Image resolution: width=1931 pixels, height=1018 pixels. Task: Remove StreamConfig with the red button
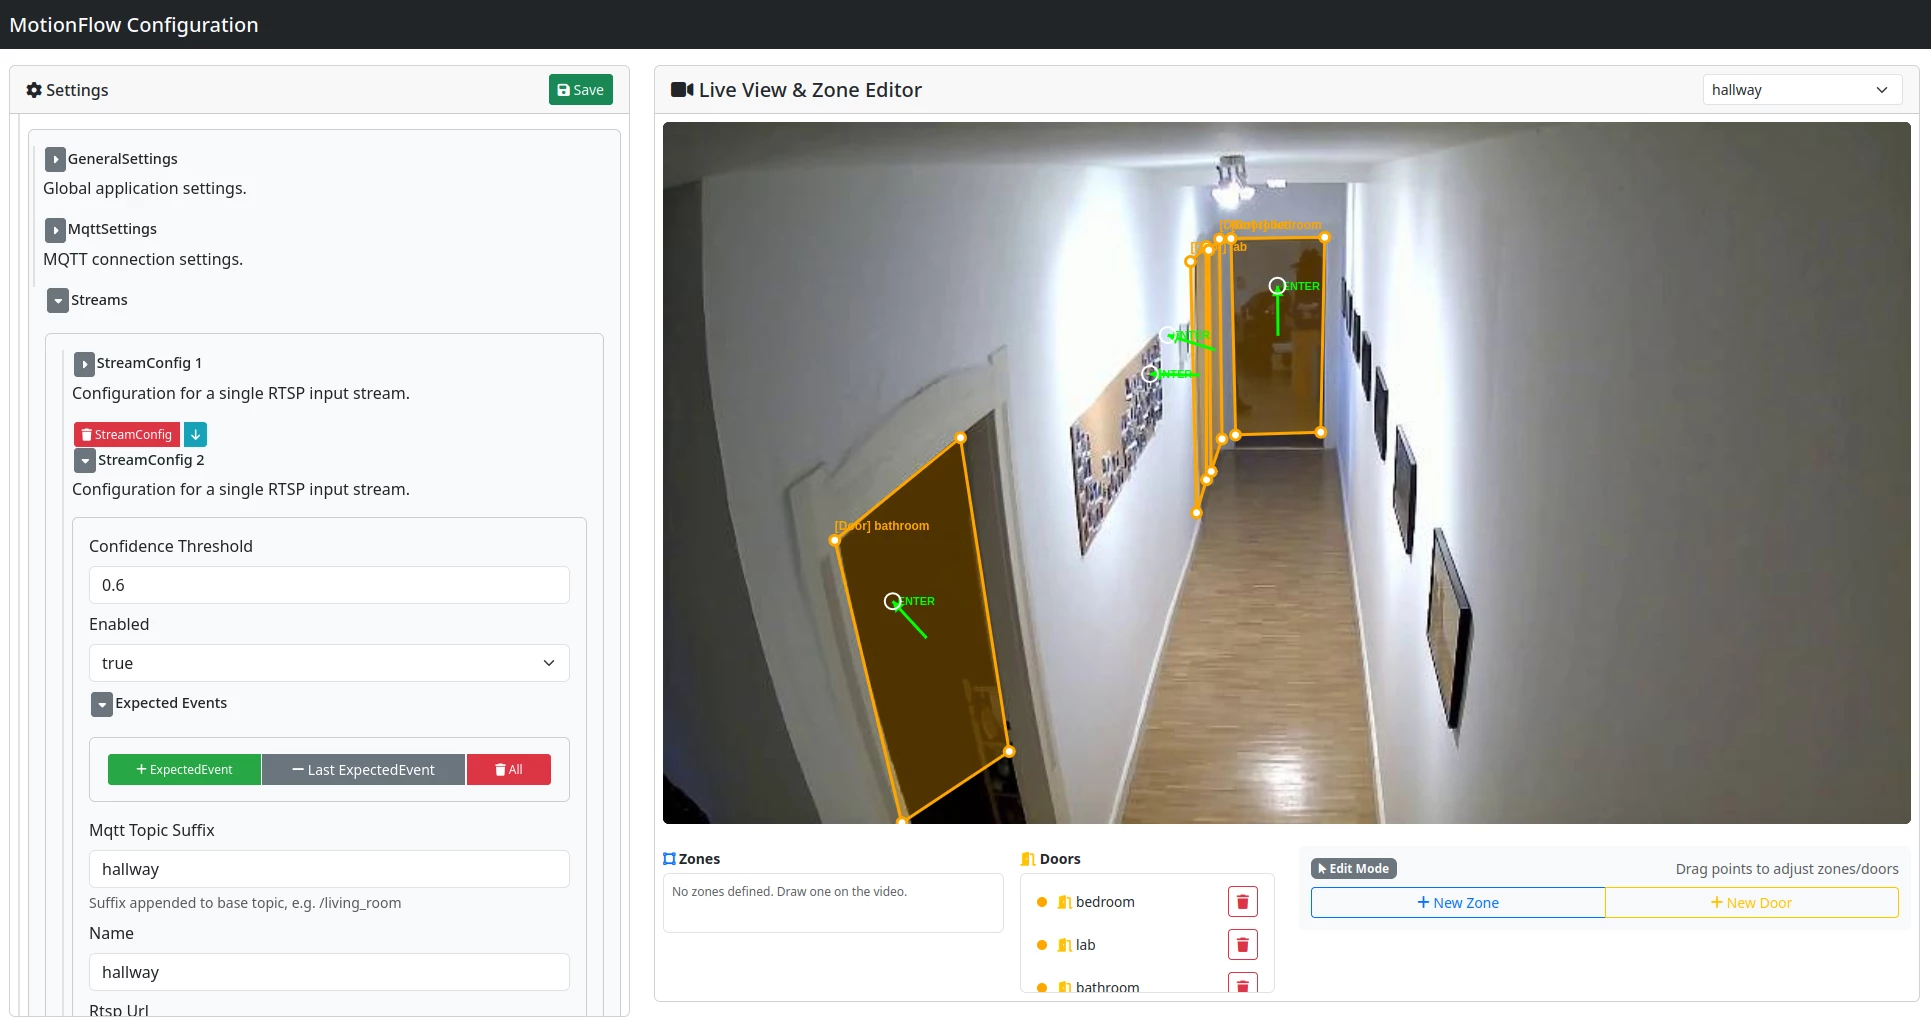tap(127, 434)
